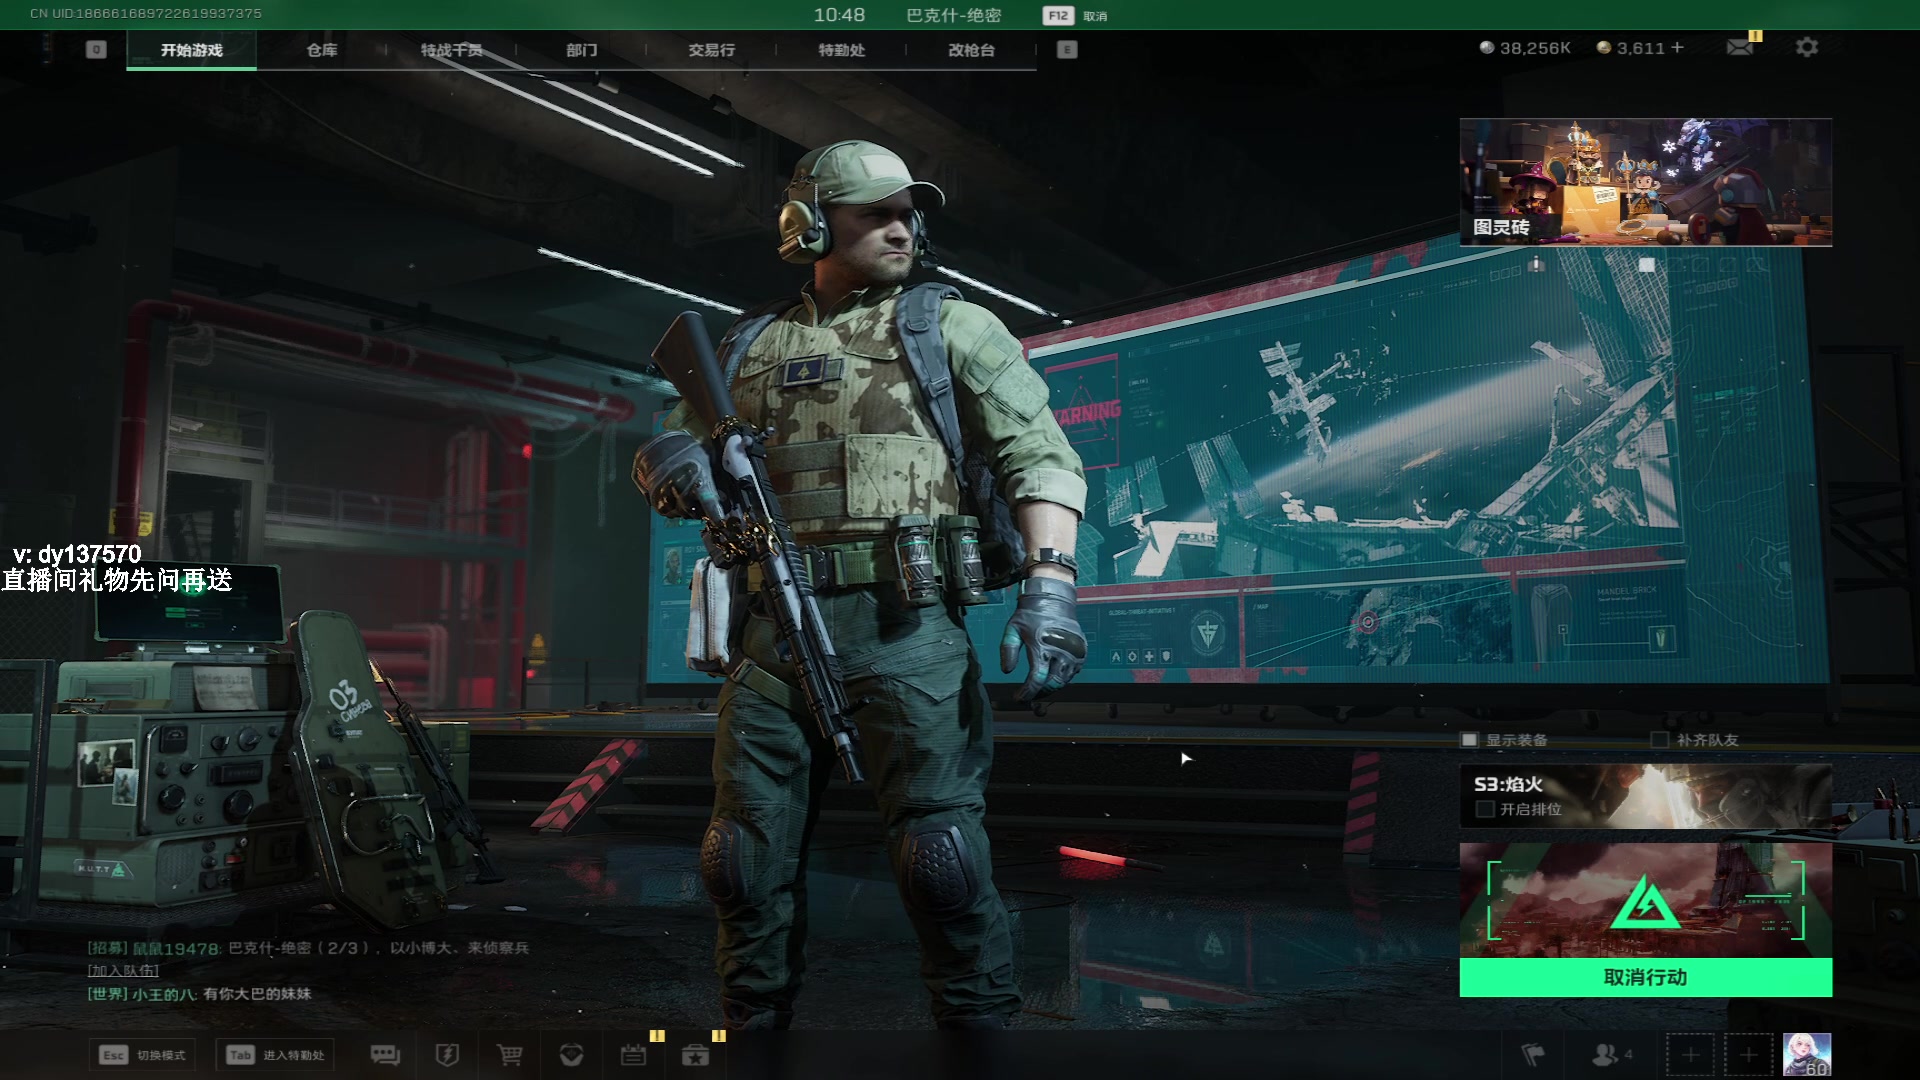
Task: Click the second empty squad slot plus
Action: (x=1749, y=1055)
